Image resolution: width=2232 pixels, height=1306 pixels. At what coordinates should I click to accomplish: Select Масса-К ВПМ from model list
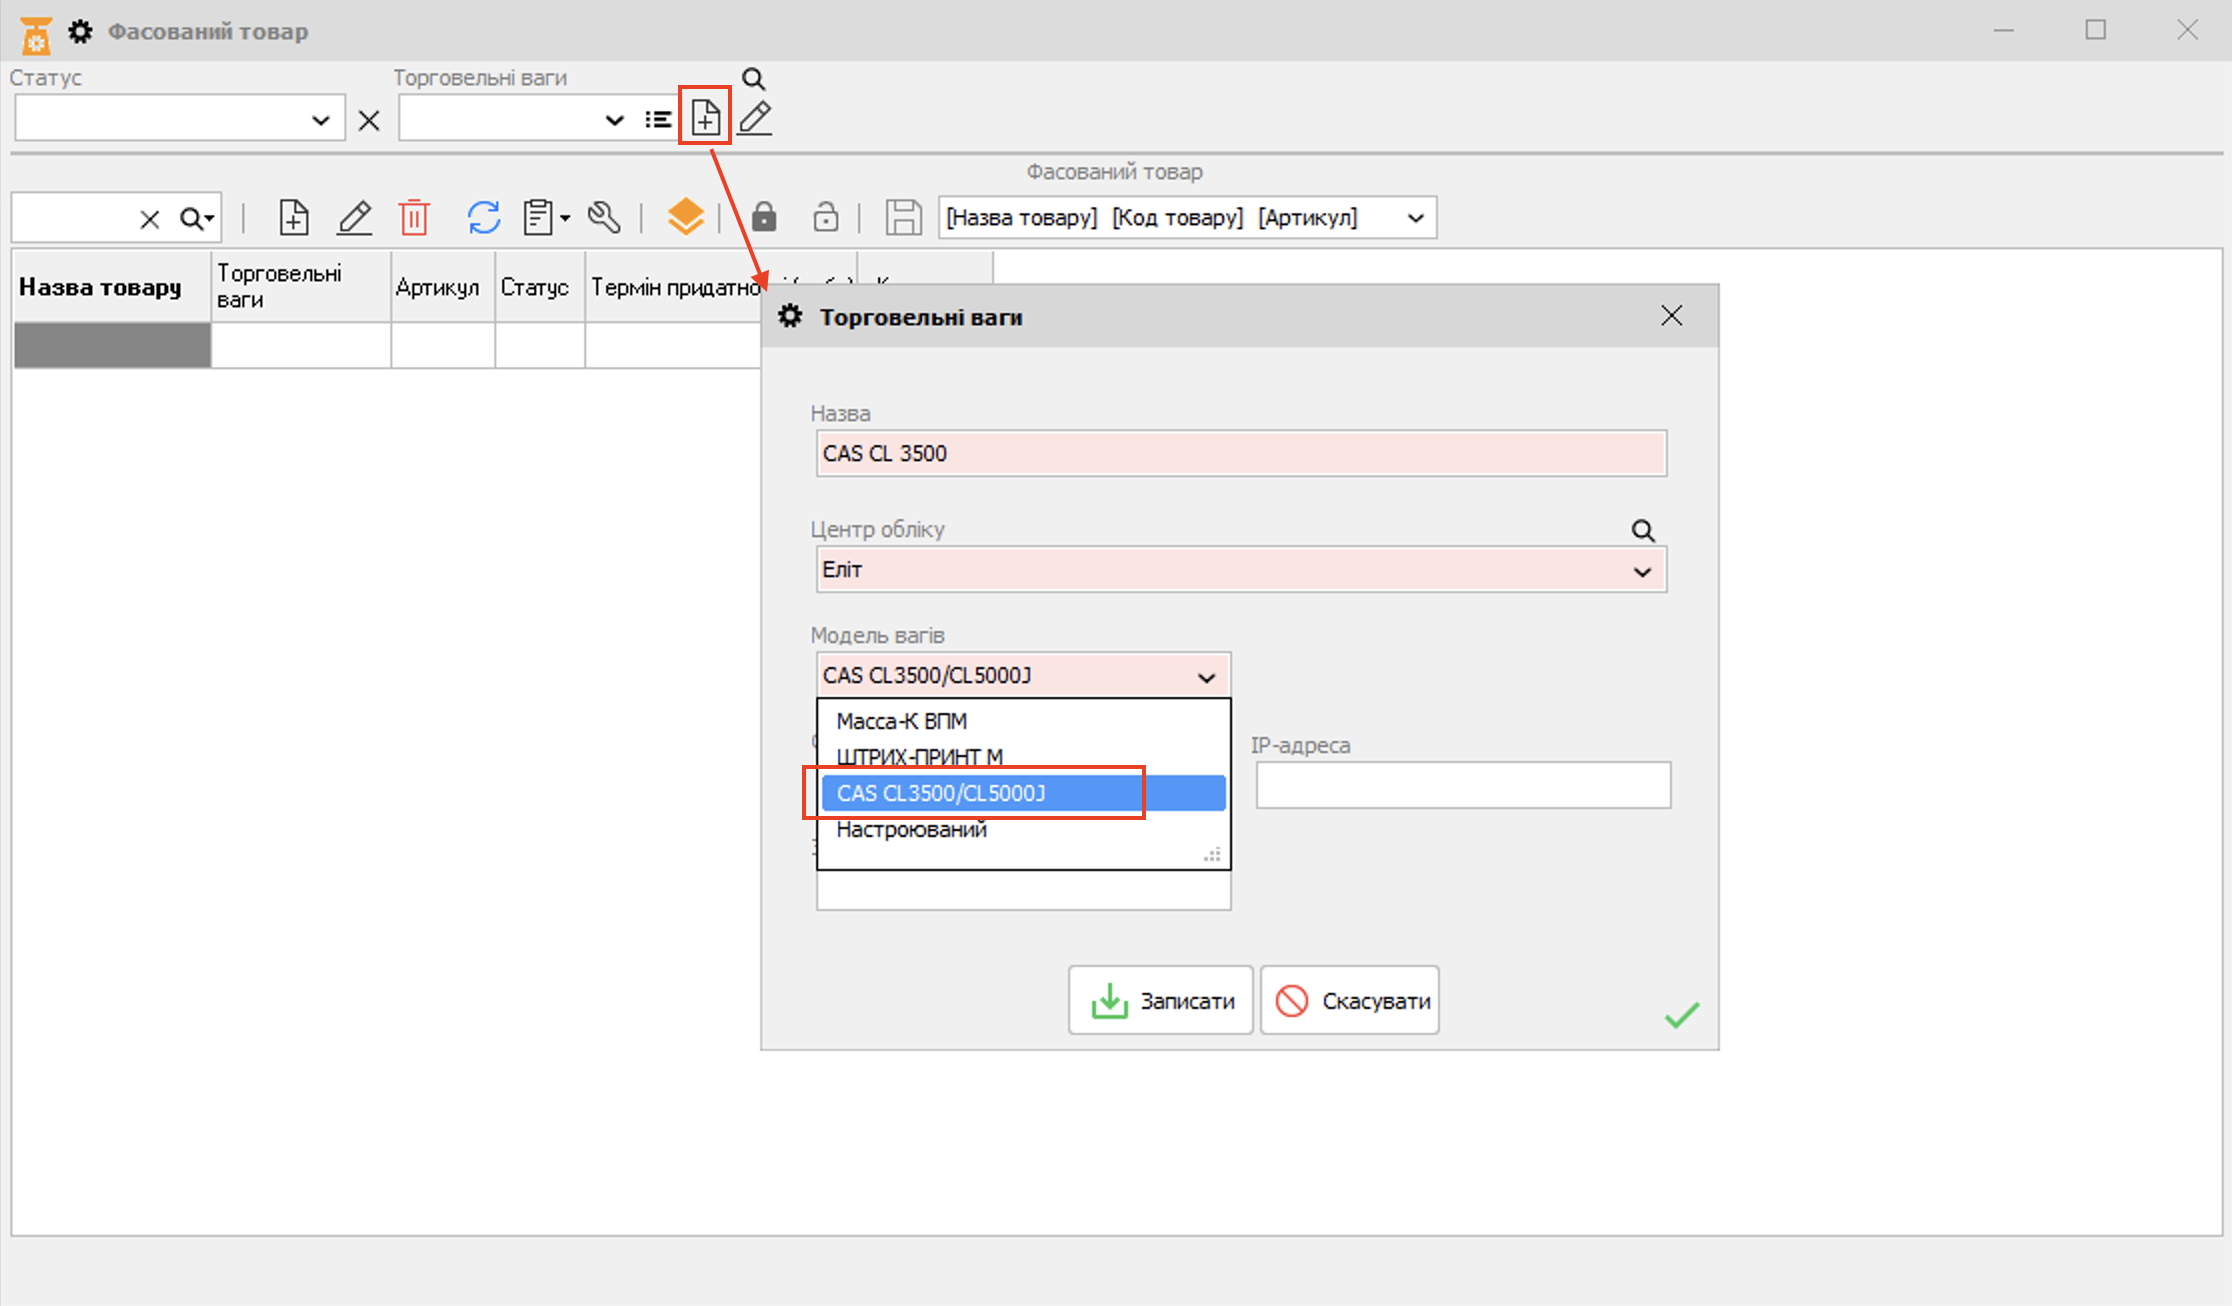tap(902, 721)
